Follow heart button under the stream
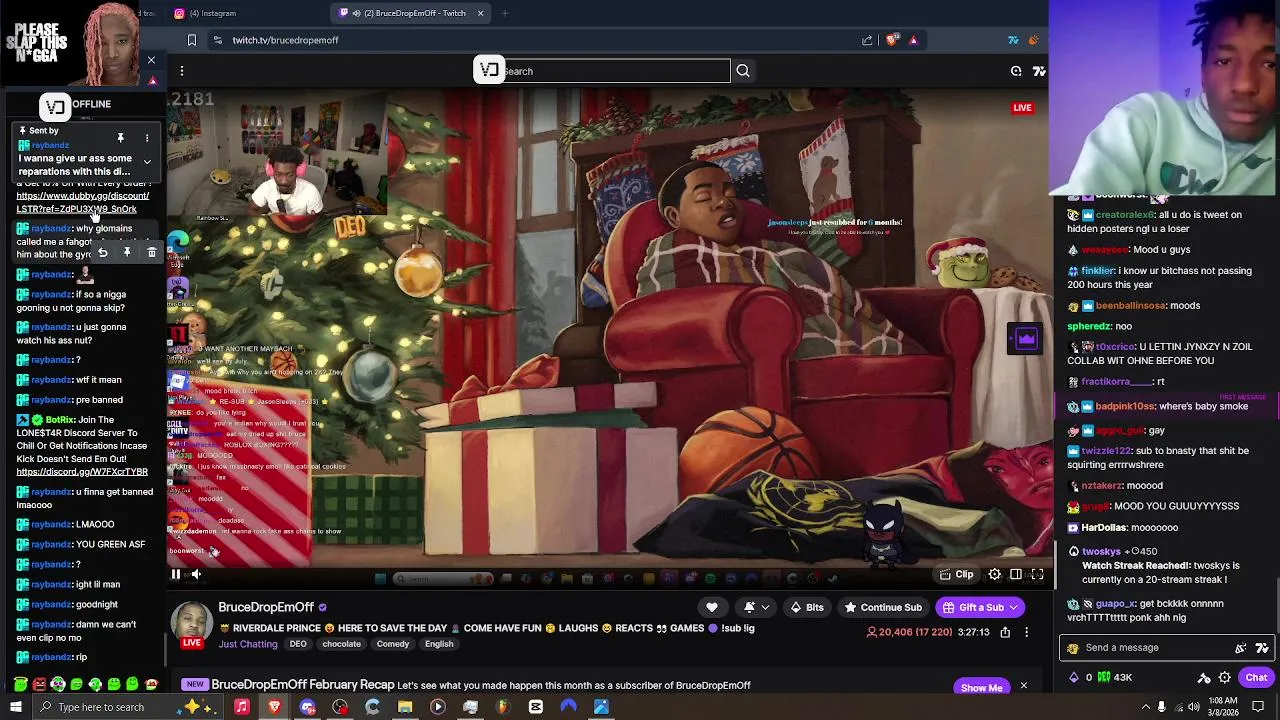1280x720 pixels. [712, 607]
